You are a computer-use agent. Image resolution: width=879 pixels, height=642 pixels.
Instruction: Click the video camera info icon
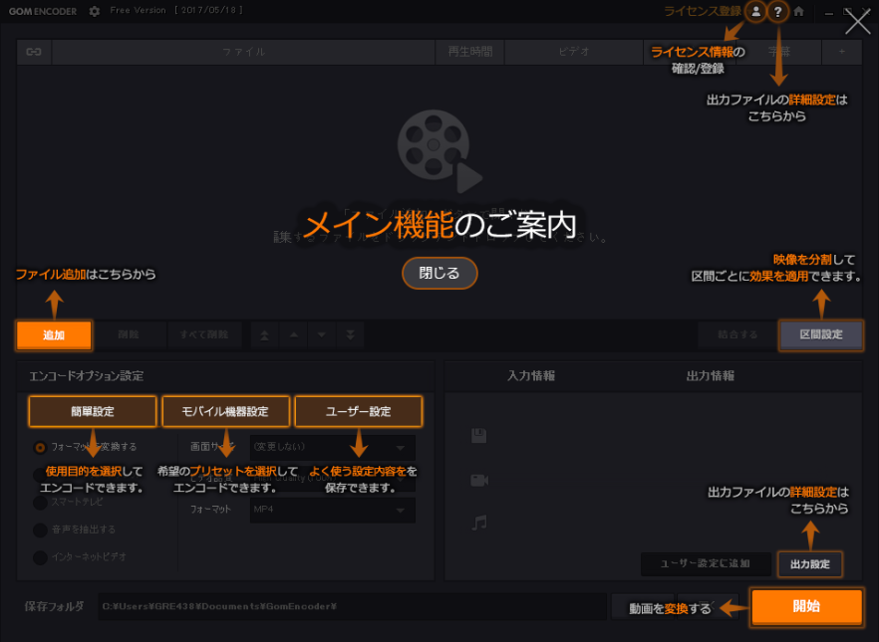479,480
